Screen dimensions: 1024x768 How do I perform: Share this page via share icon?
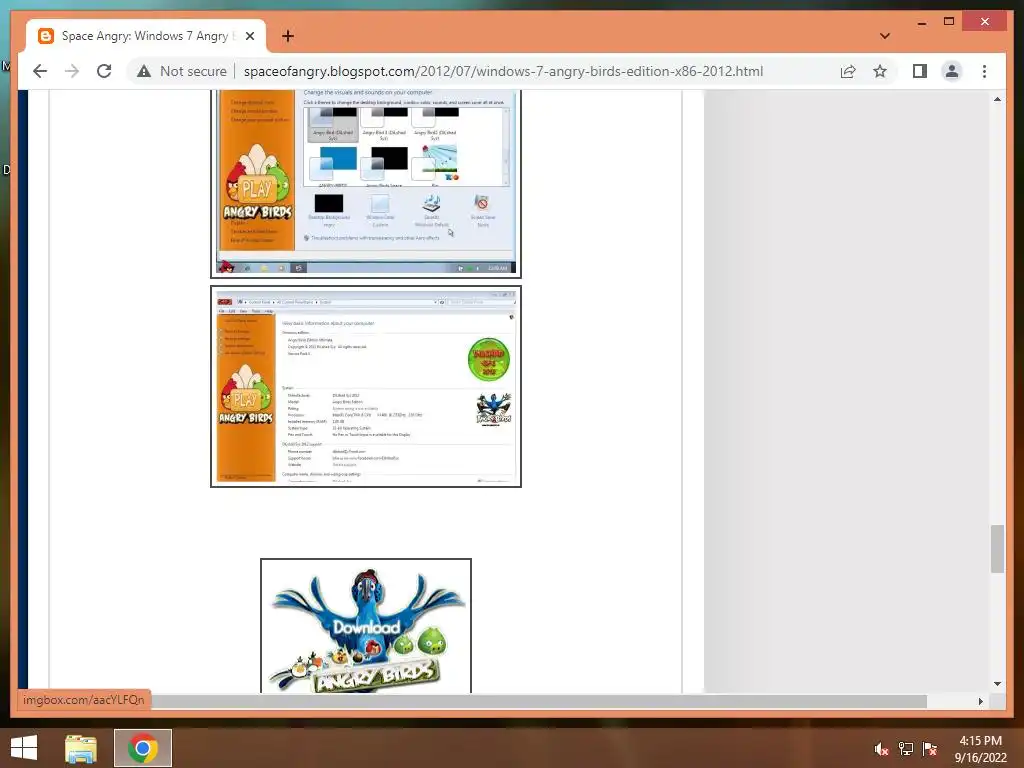848,71
